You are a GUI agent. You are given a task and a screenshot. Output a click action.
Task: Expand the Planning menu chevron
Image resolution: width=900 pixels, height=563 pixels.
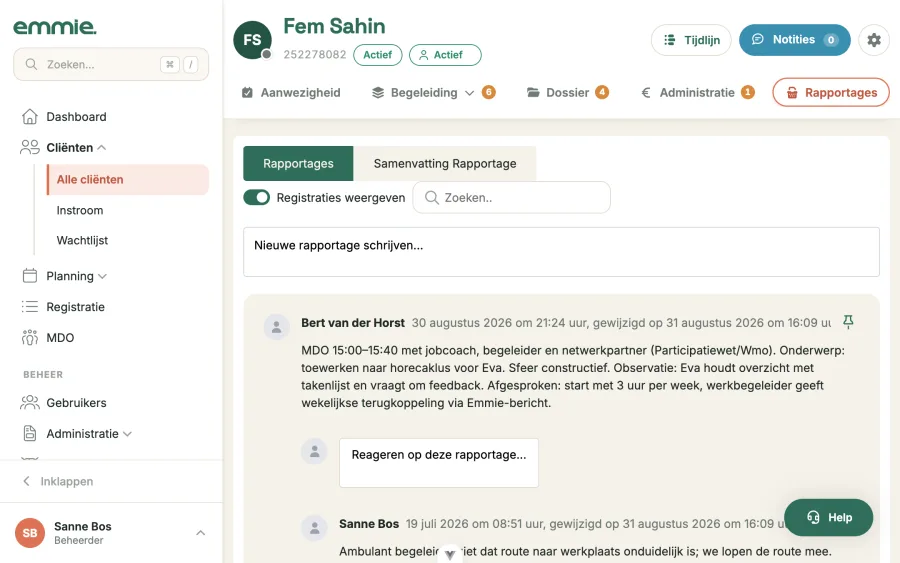click(102, 276)
